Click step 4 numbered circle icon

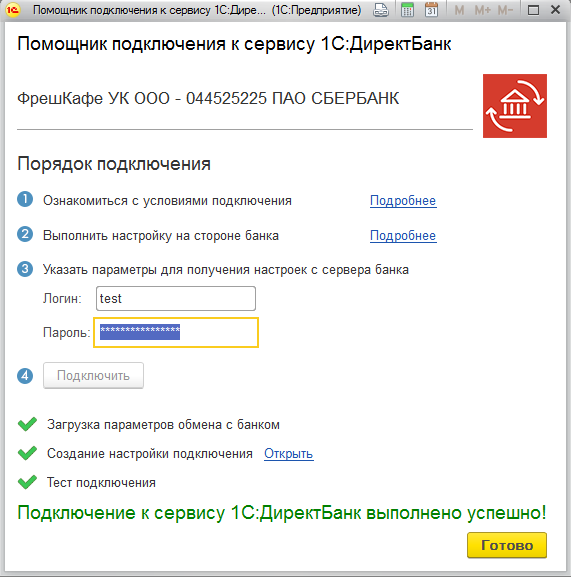[x=25, y=376]
